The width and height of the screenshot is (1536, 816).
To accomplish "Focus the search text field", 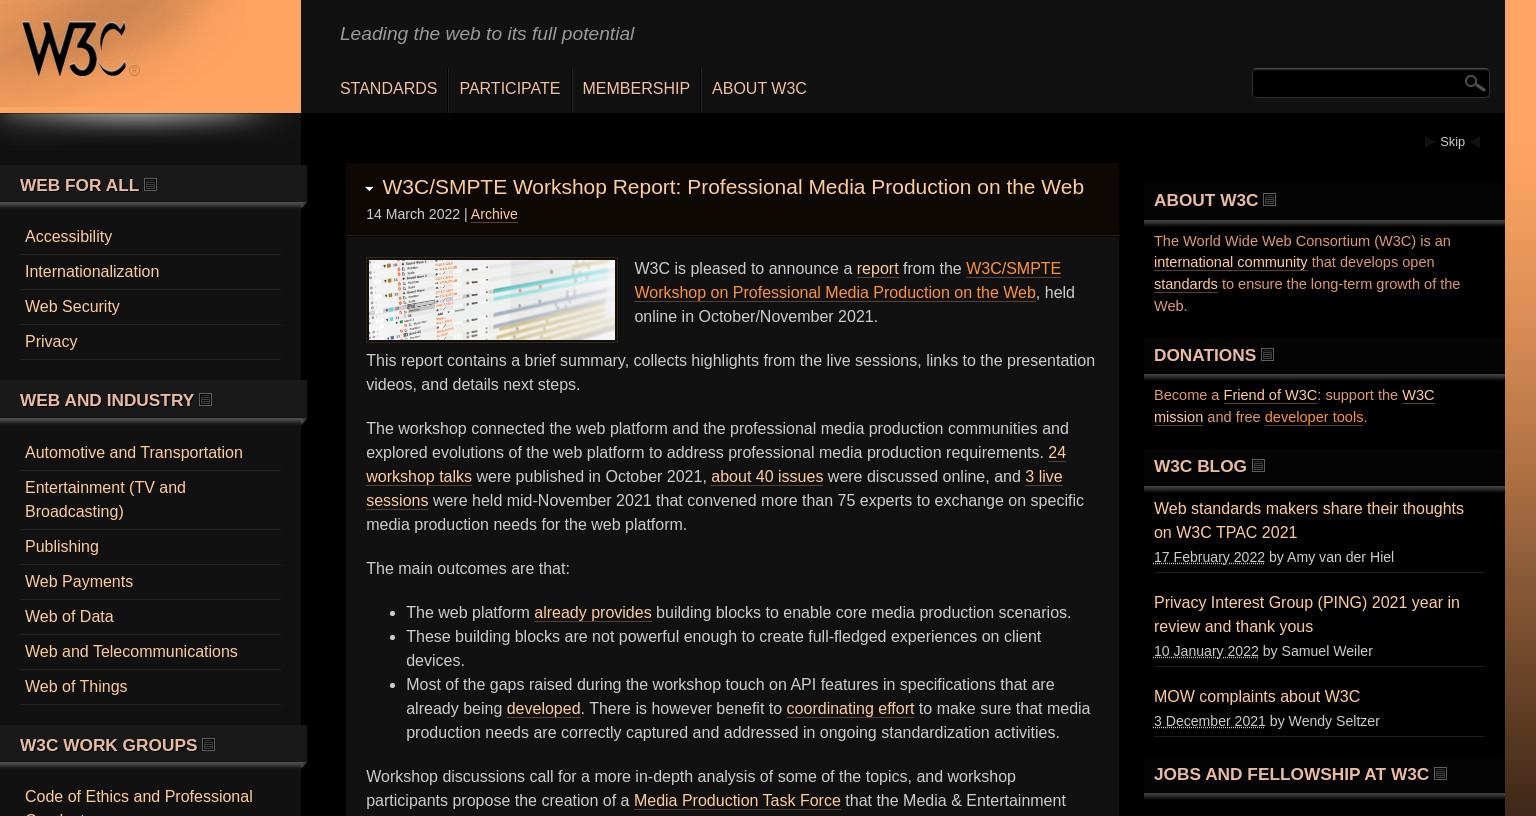I will tap(1357, 83).
